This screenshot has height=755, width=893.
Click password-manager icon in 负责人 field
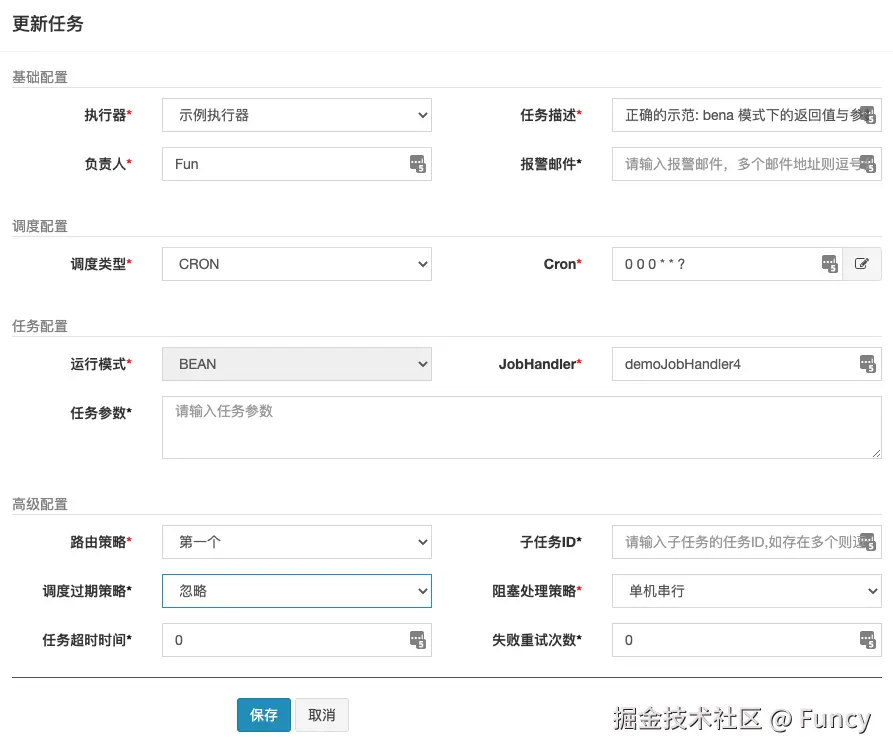(x=417, y=164)
